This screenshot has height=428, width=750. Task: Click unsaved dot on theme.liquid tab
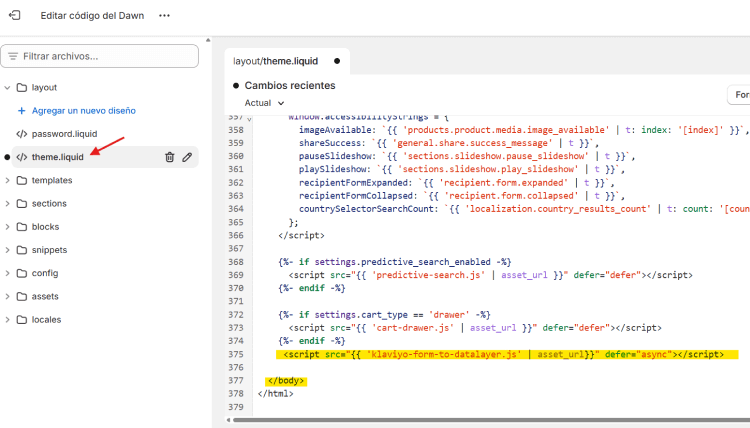click(337, 61)
